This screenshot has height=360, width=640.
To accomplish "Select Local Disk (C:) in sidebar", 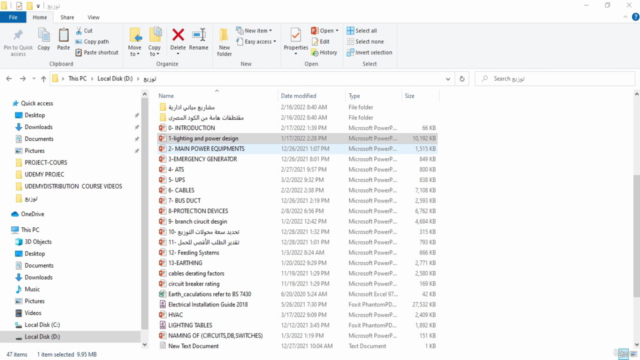I will [42, 325].
